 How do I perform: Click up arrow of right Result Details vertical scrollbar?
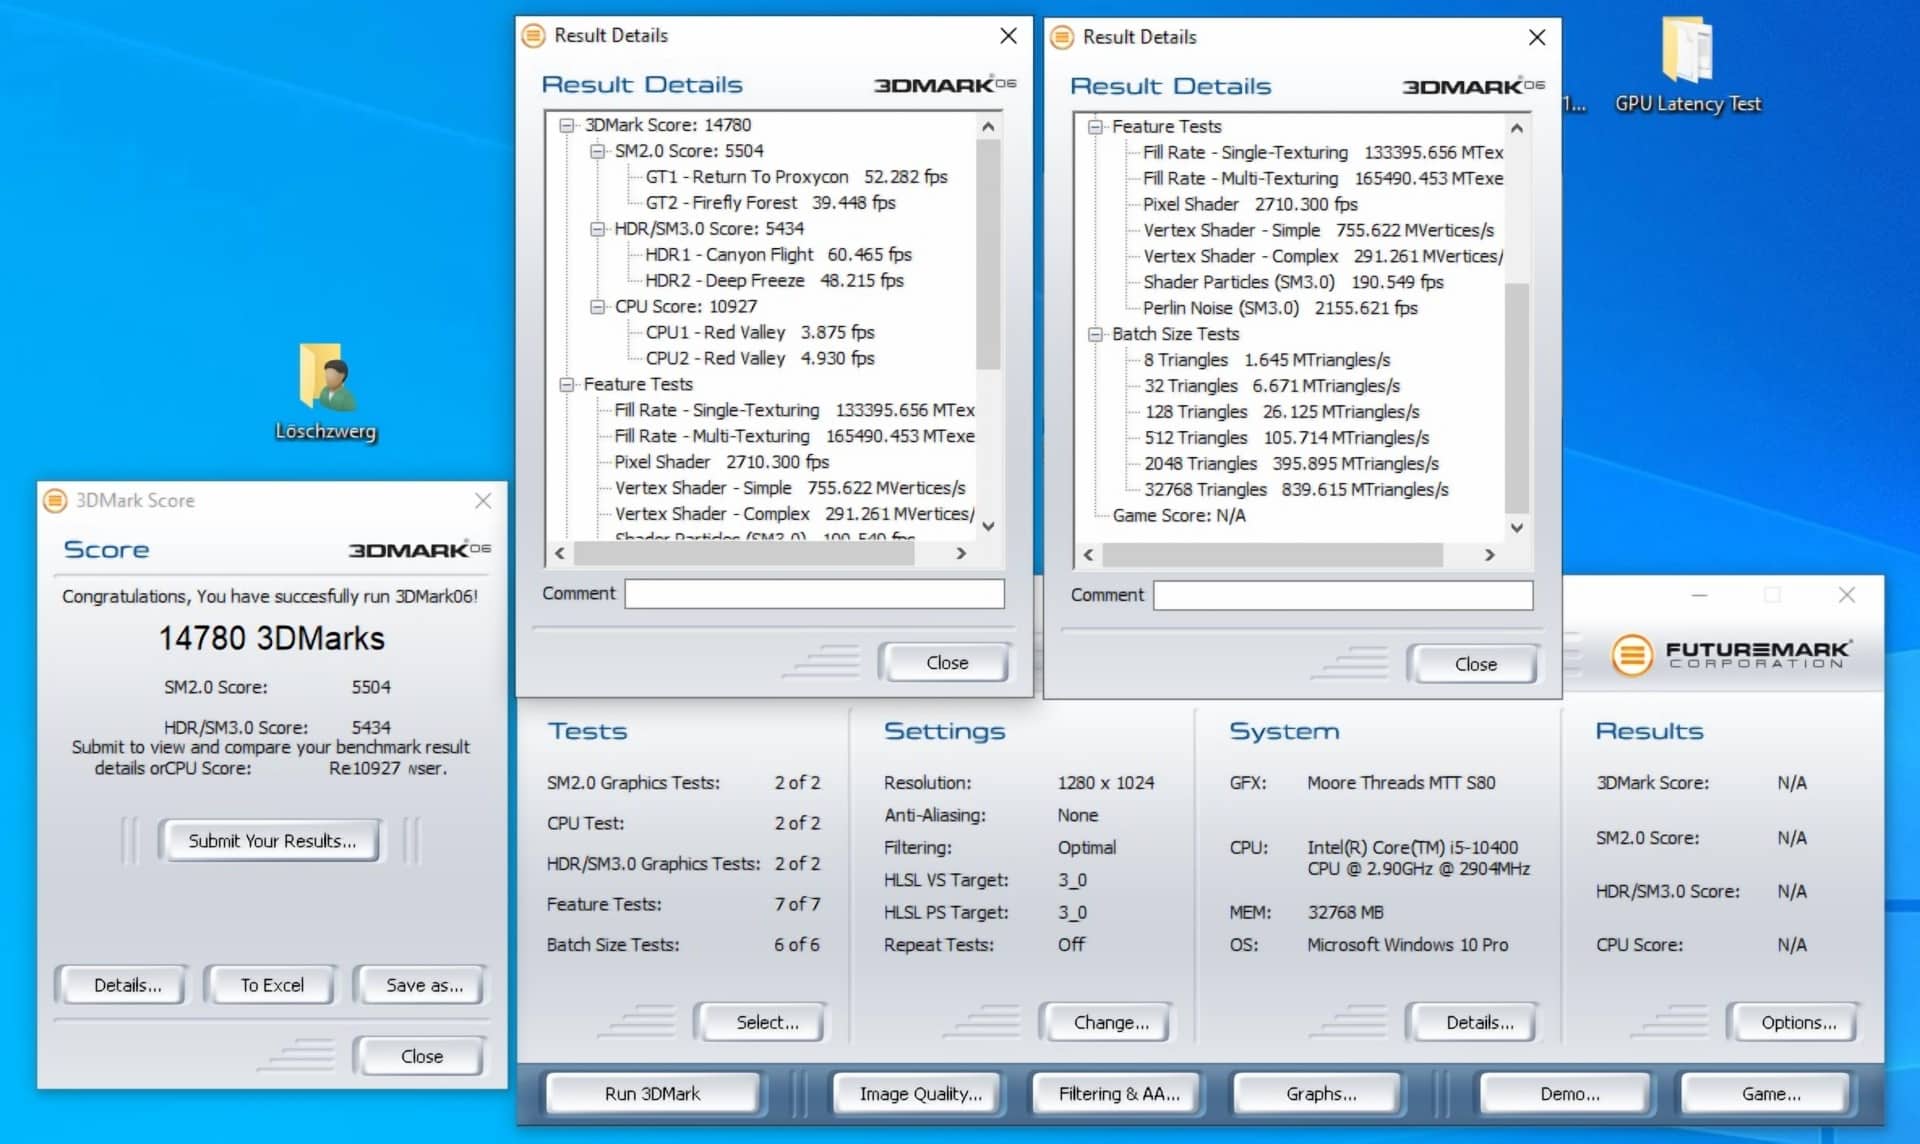click(1517, 128)
